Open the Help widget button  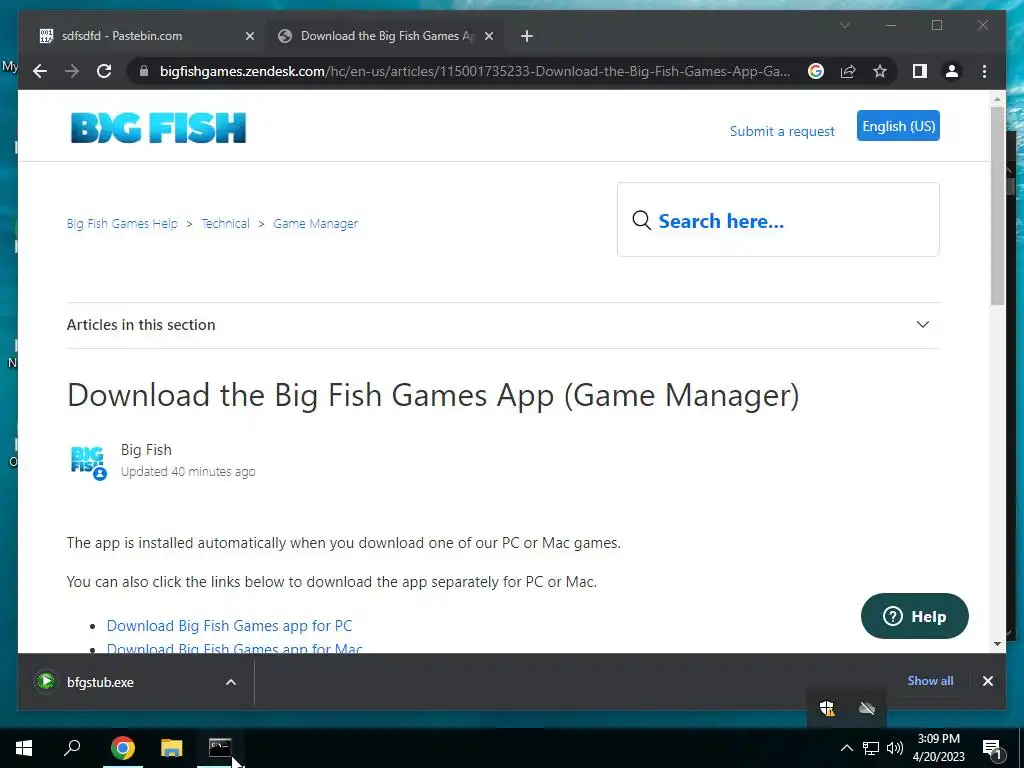click(914, 616)
